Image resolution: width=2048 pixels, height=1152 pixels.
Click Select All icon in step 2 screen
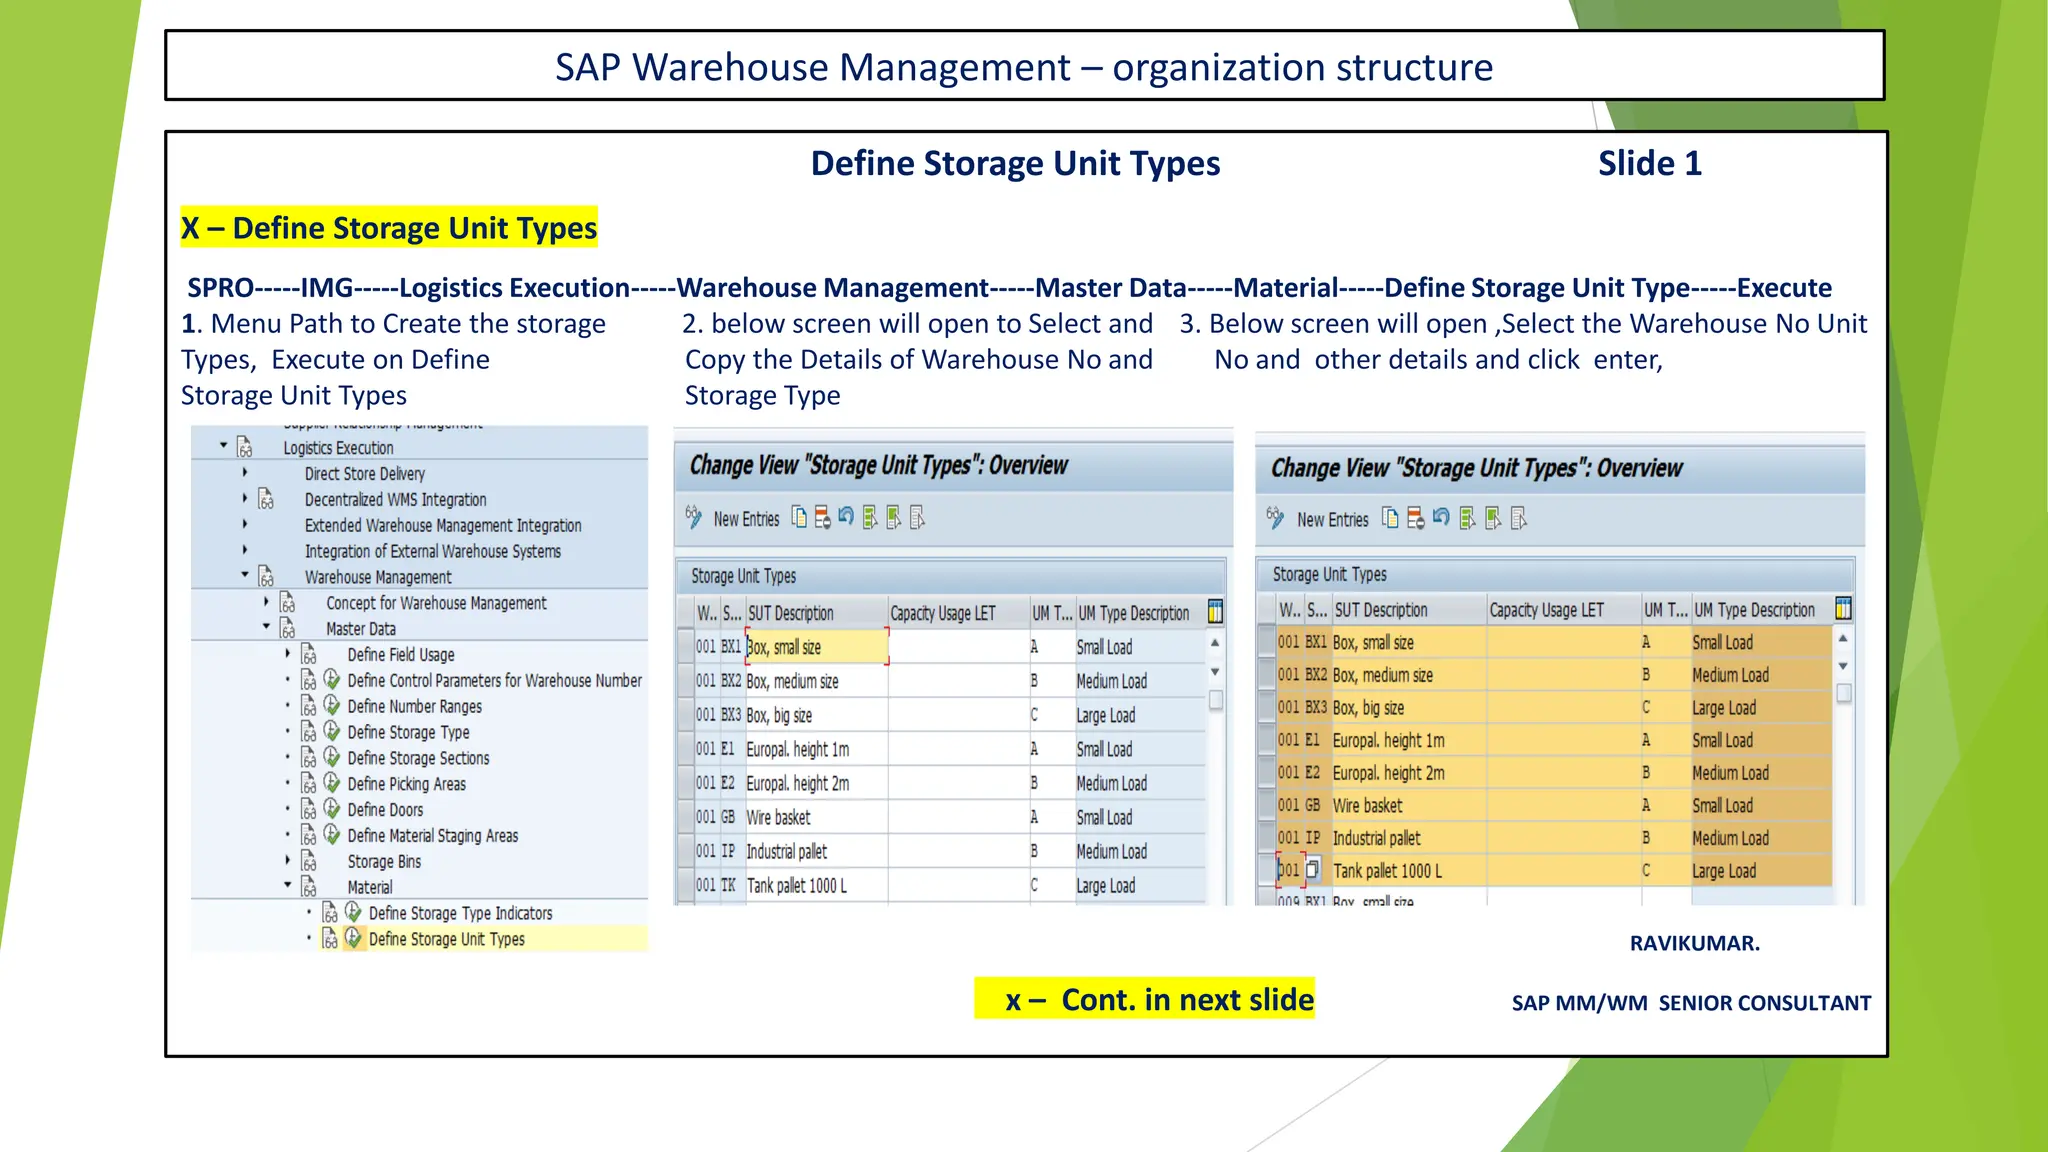(x=870, y=517)
